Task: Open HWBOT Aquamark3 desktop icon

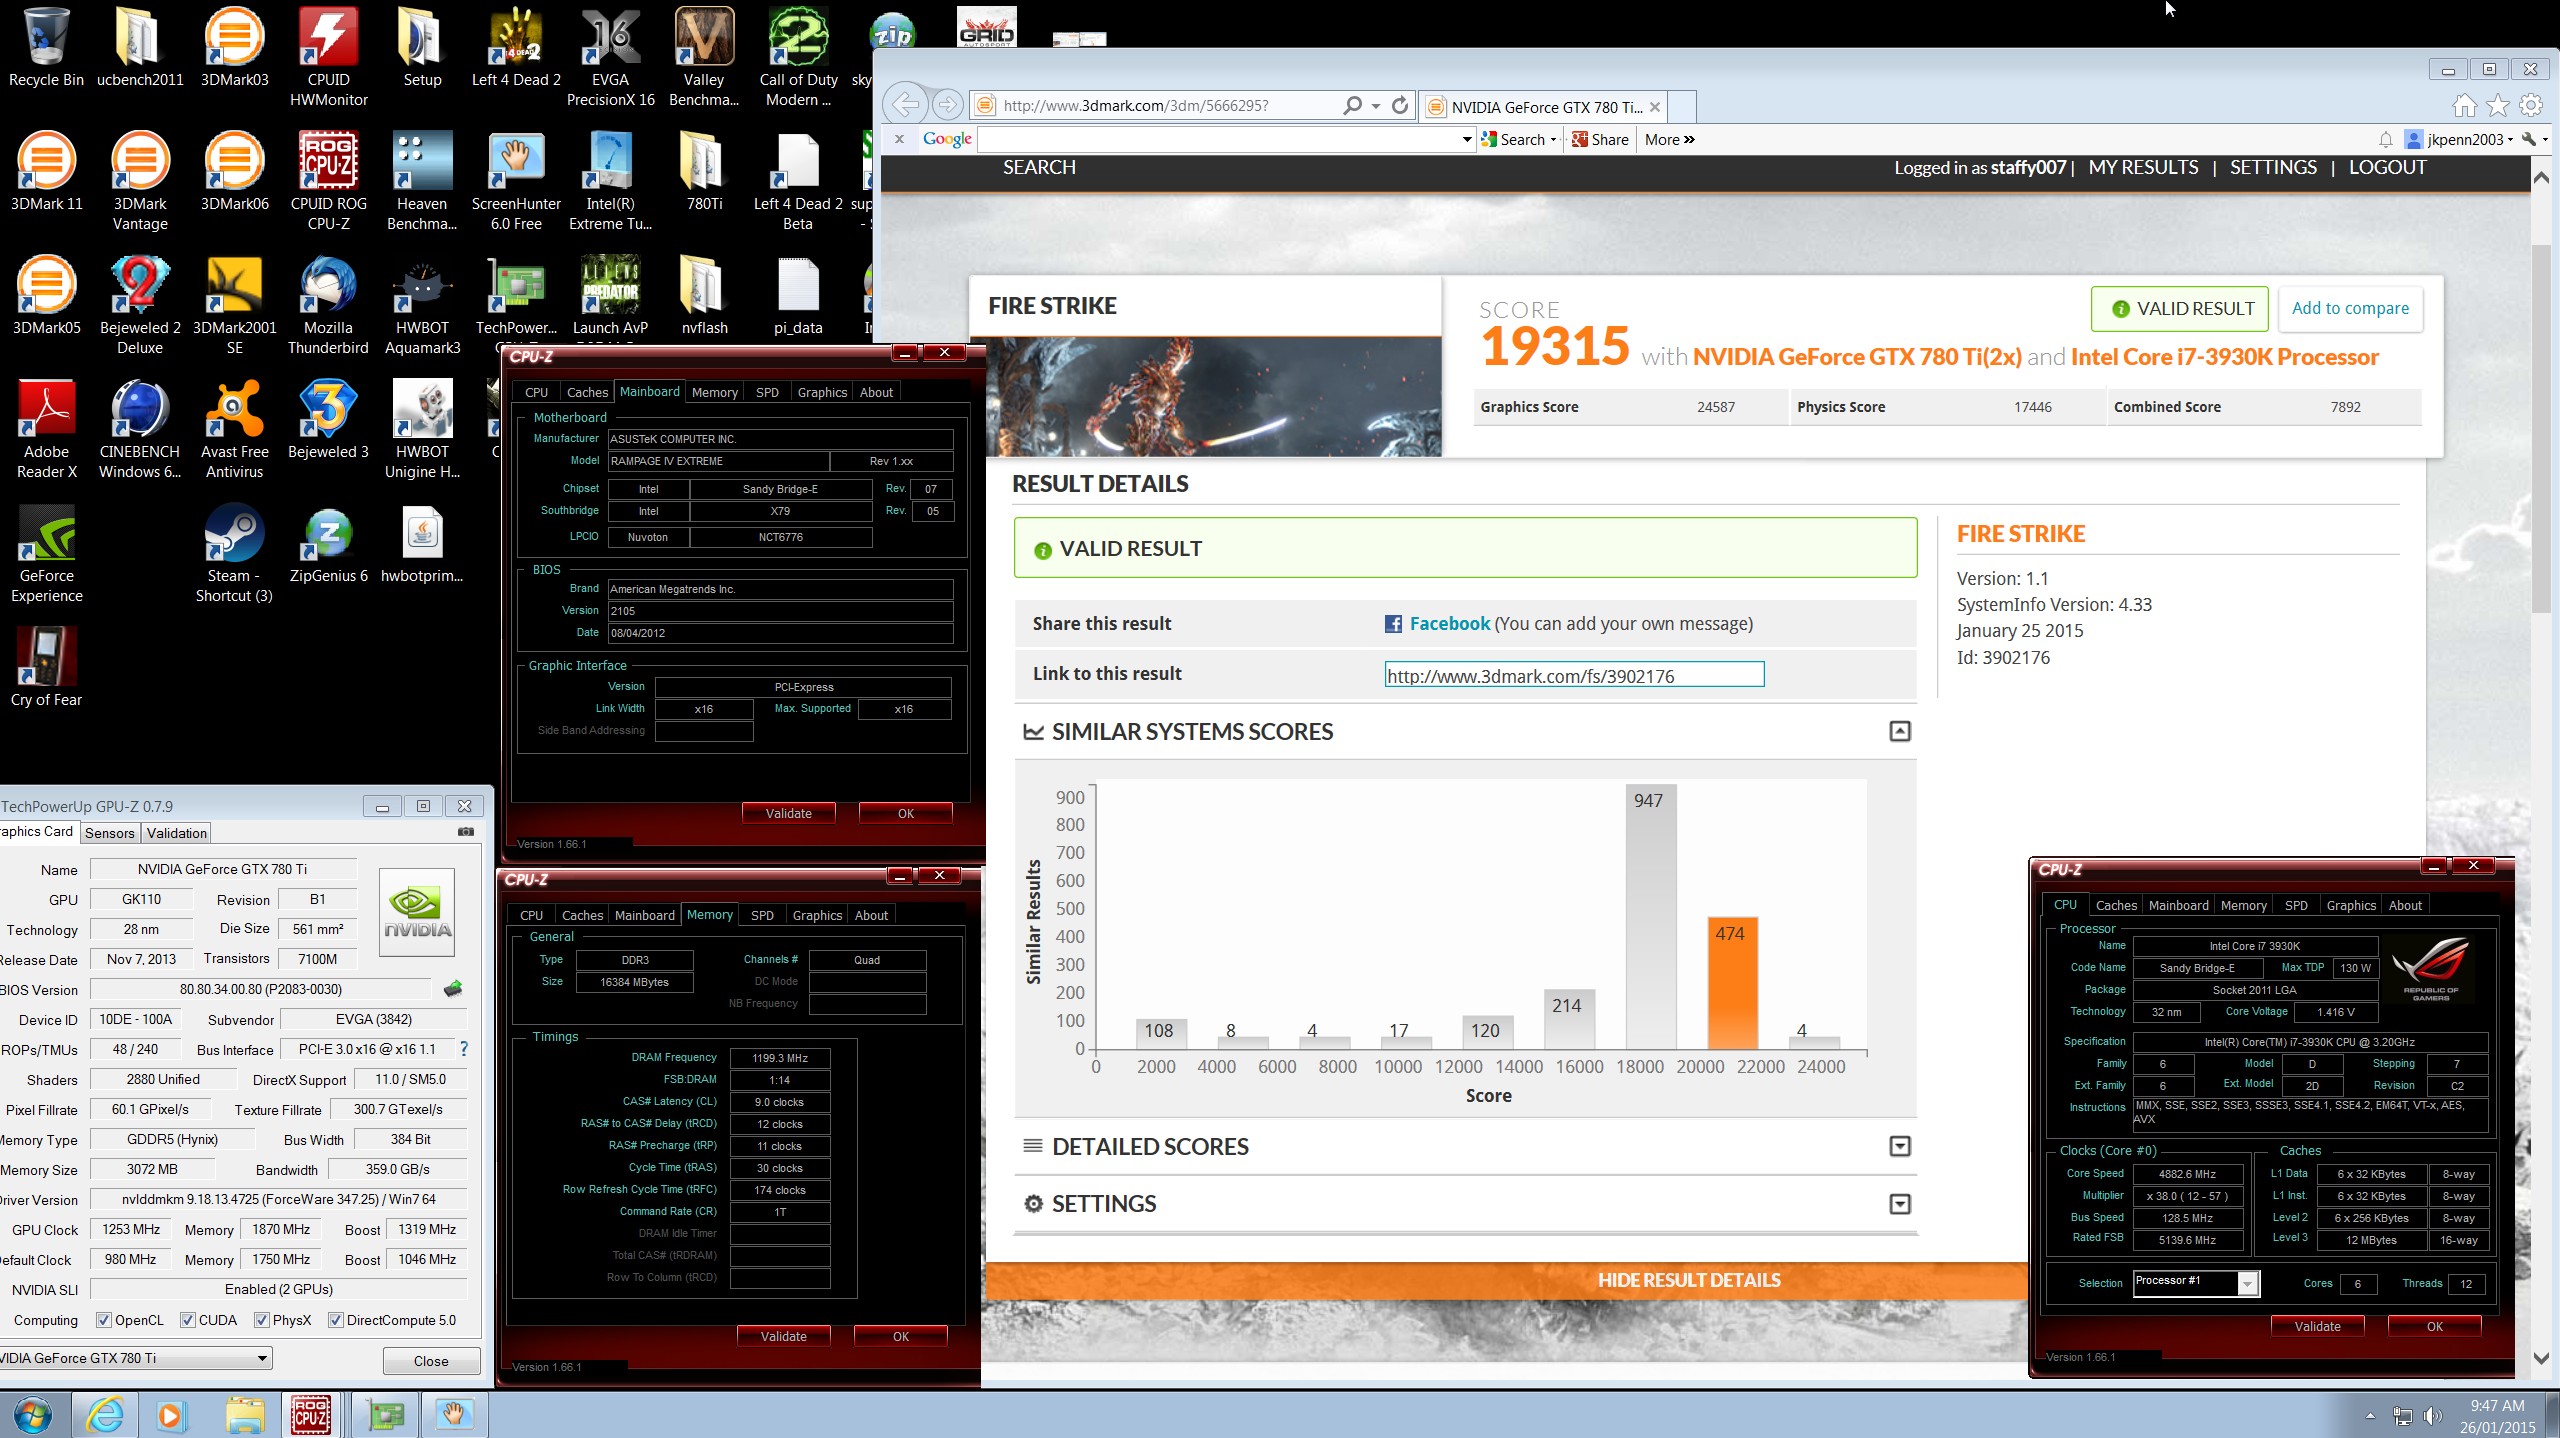Action: [x=422, y=305]
